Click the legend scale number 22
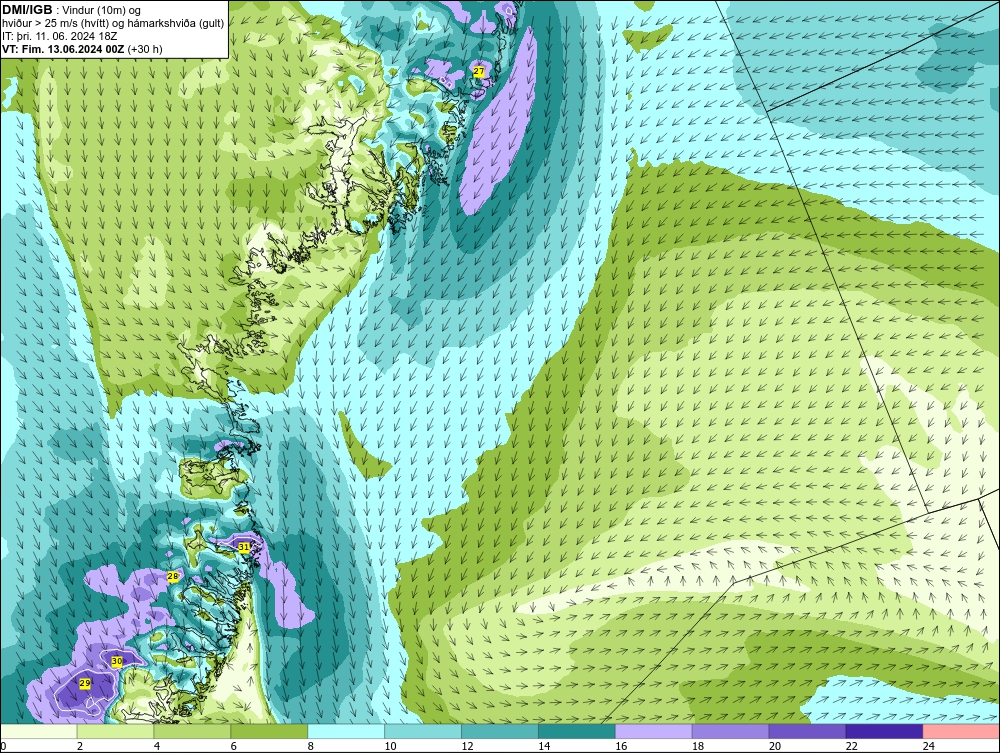 point(851,746)
